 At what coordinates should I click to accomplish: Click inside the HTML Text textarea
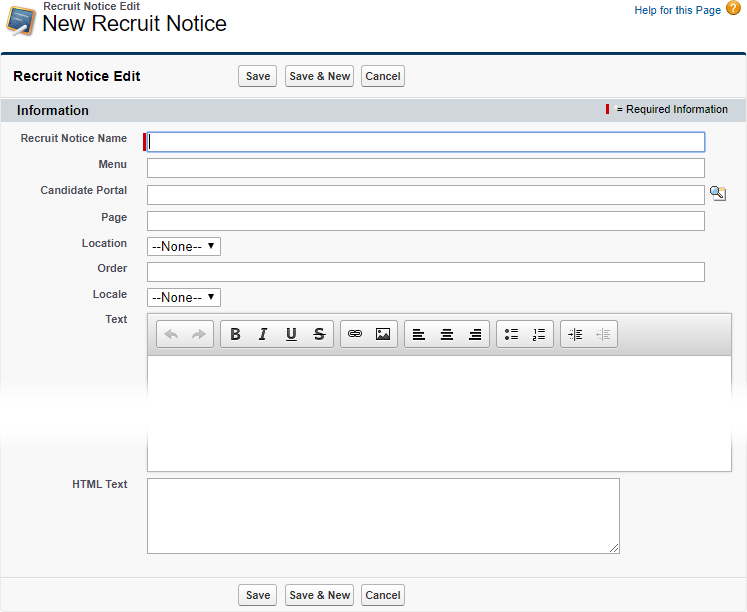pos(383,515)
